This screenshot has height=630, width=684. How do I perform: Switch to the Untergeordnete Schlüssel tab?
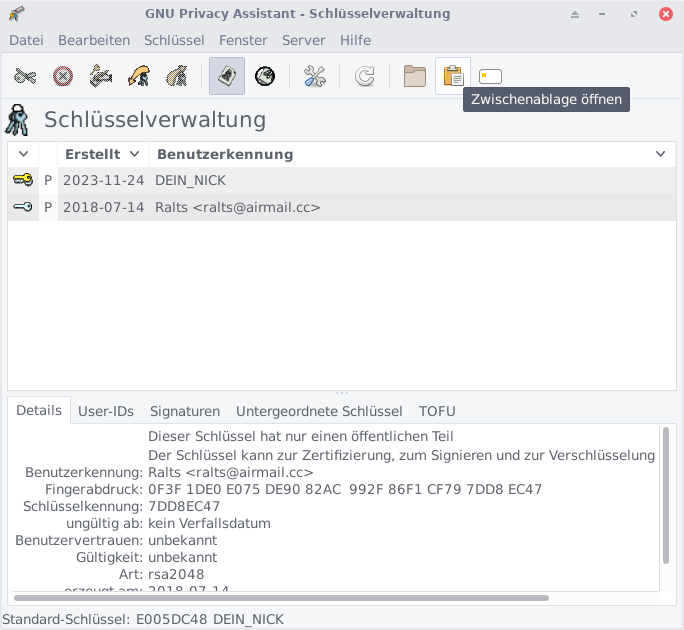pos(319,411)
